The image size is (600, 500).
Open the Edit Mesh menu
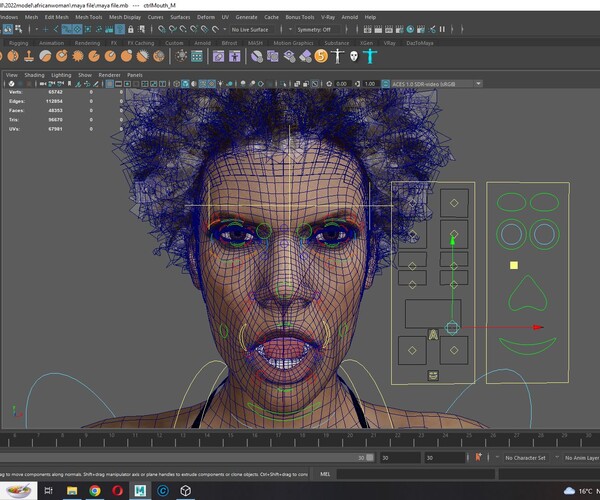pyautogui.click(x=57, y=17)
